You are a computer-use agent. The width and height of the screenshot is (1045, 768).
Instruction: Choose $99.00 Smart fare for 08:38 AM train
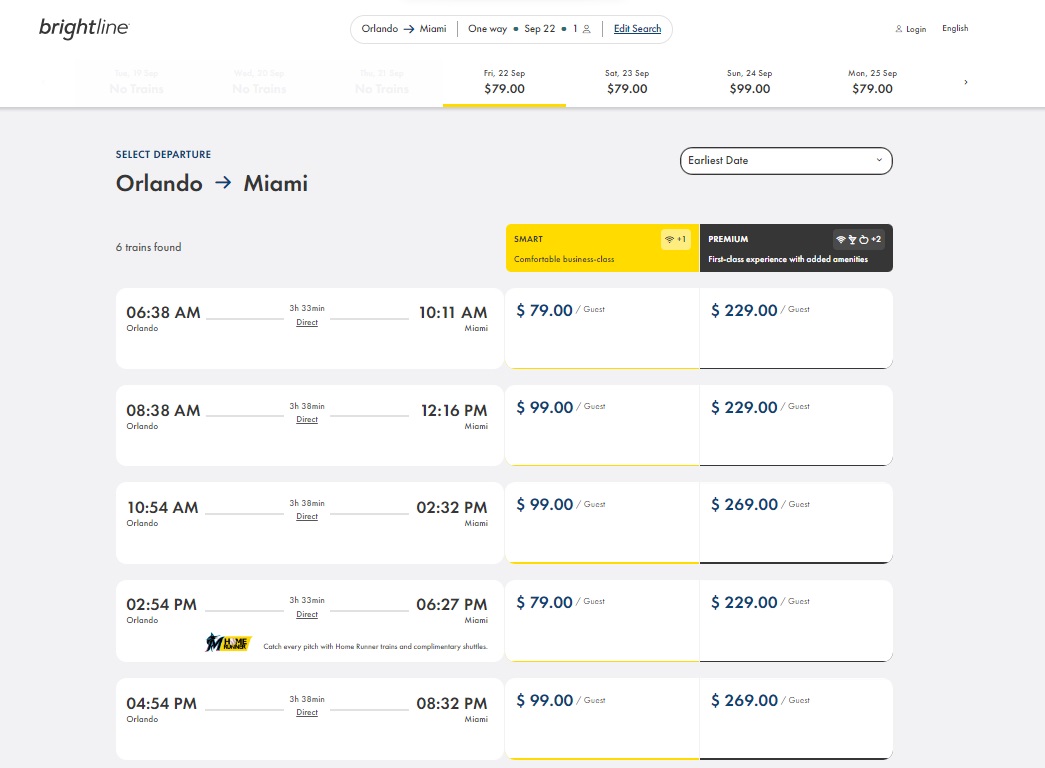(602, 425)
